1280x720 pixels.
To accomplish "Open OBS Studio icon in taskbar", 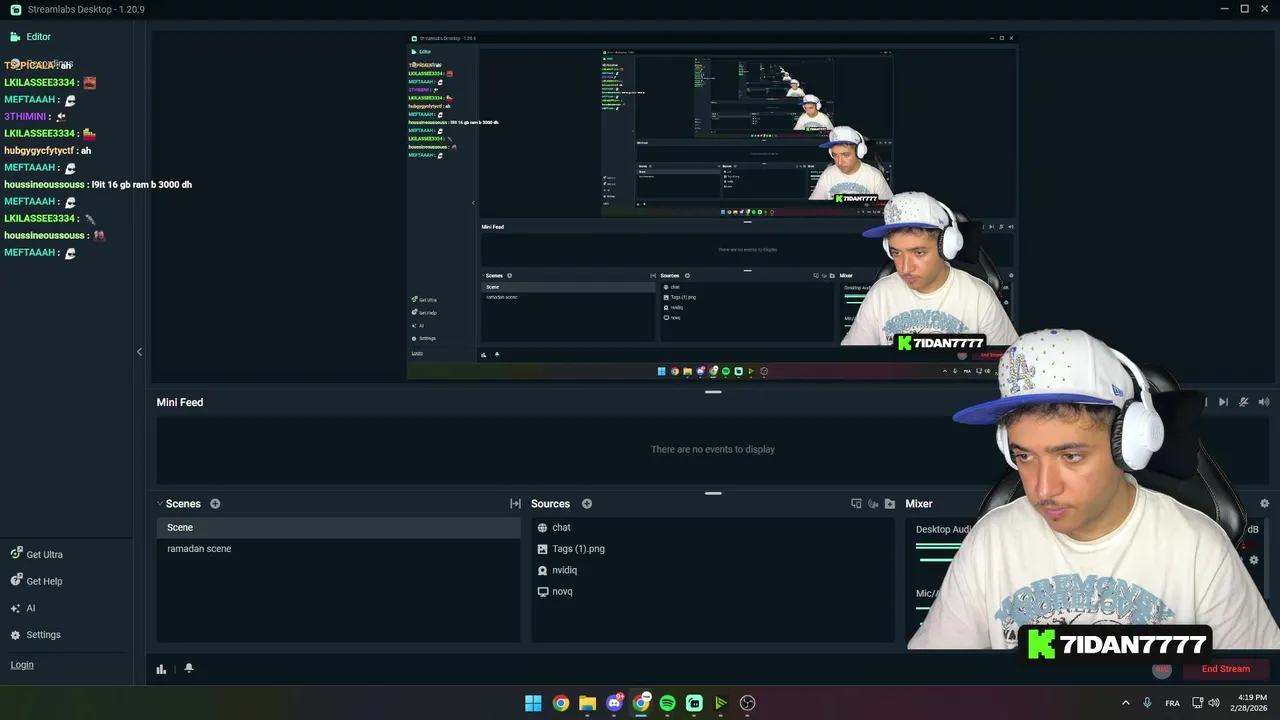I will [747, 703].
